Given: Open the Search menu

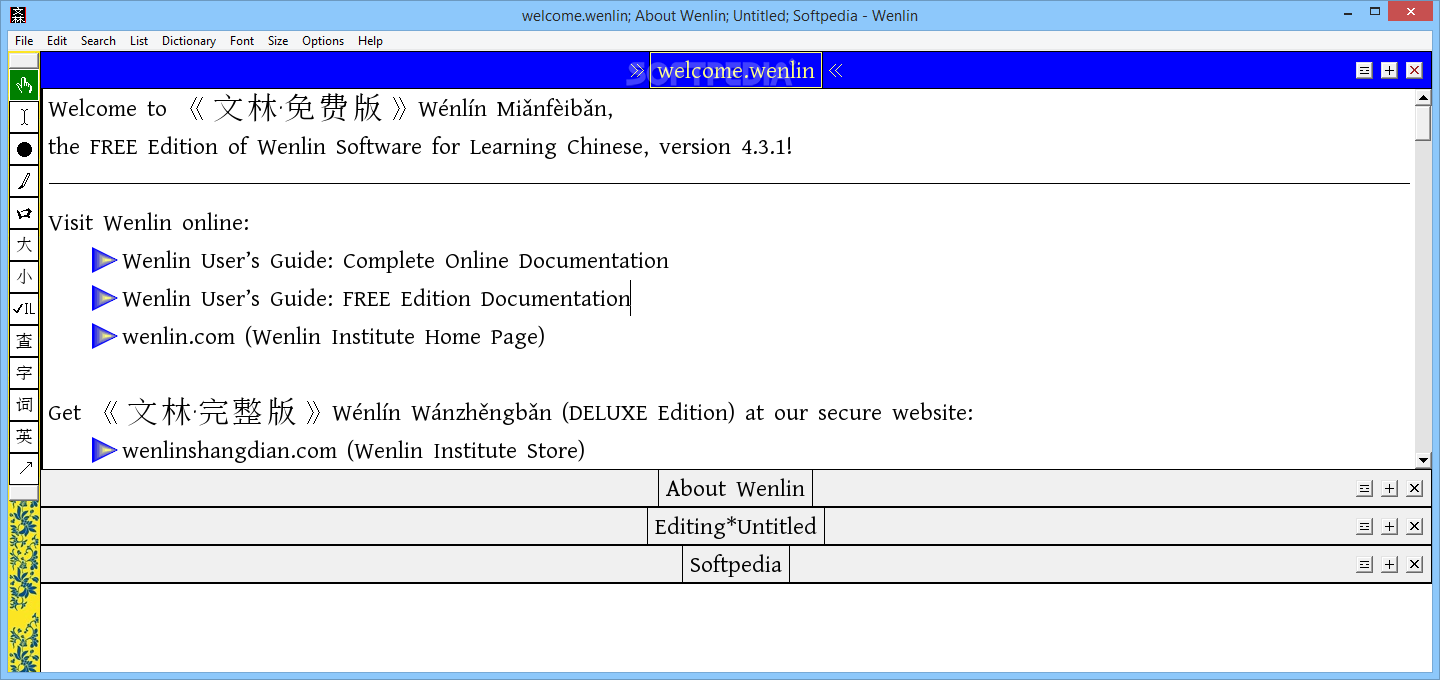Looking at the screenshot, I should [x=98, y=41].
